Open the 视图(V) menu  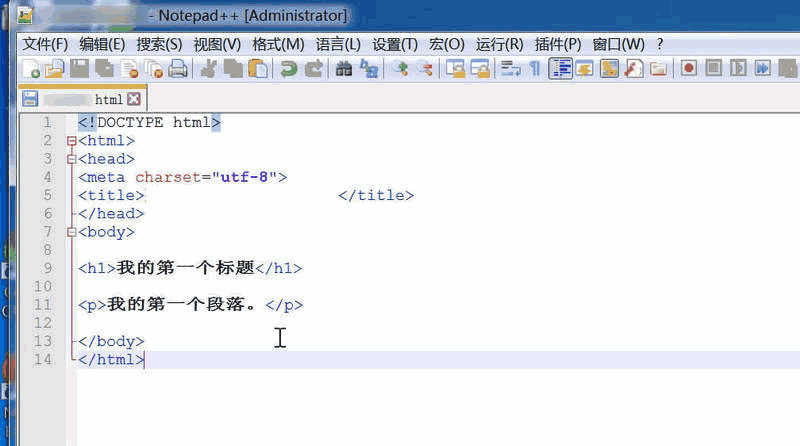(x=217, y=44)
